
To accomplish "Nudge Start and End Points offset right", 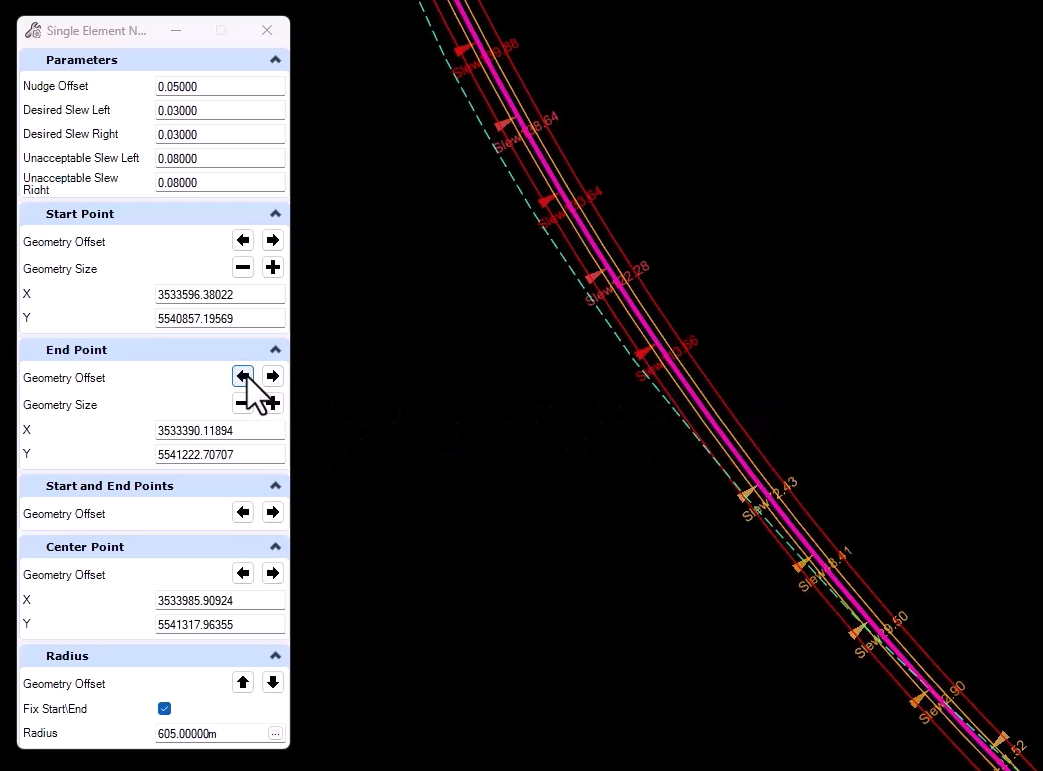I will (272, 512).
